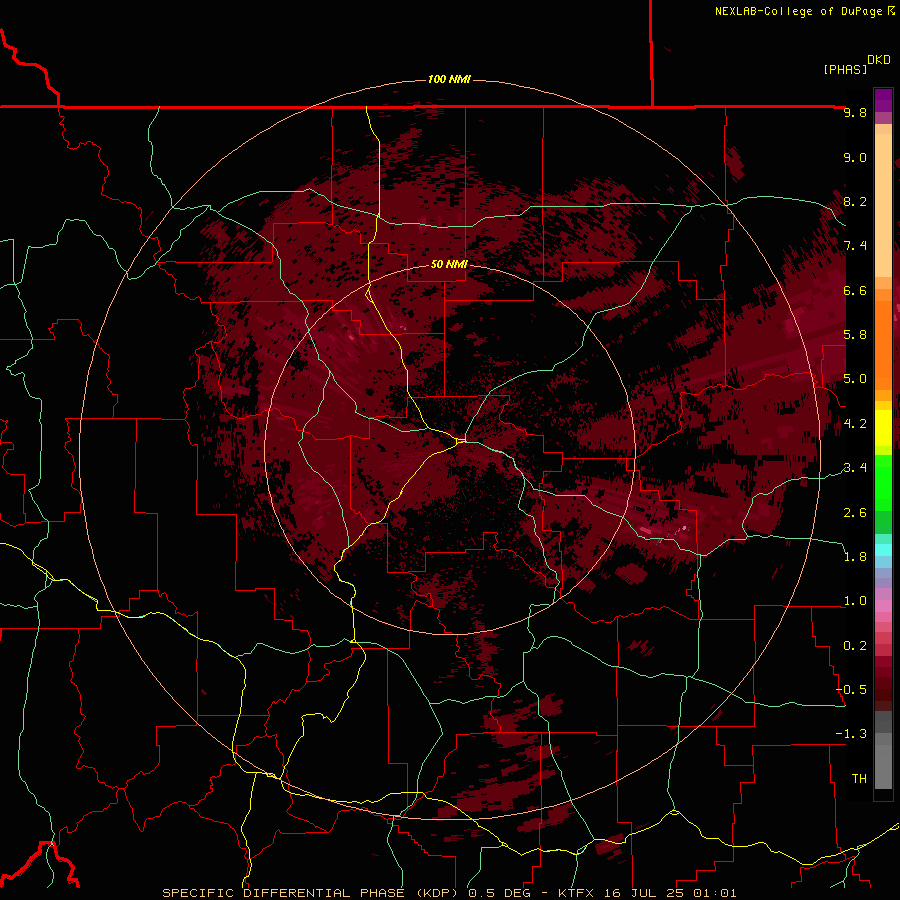Click the 1.0 value on the color scale
This screenshot has height=900, width=900.
[855, 601]
